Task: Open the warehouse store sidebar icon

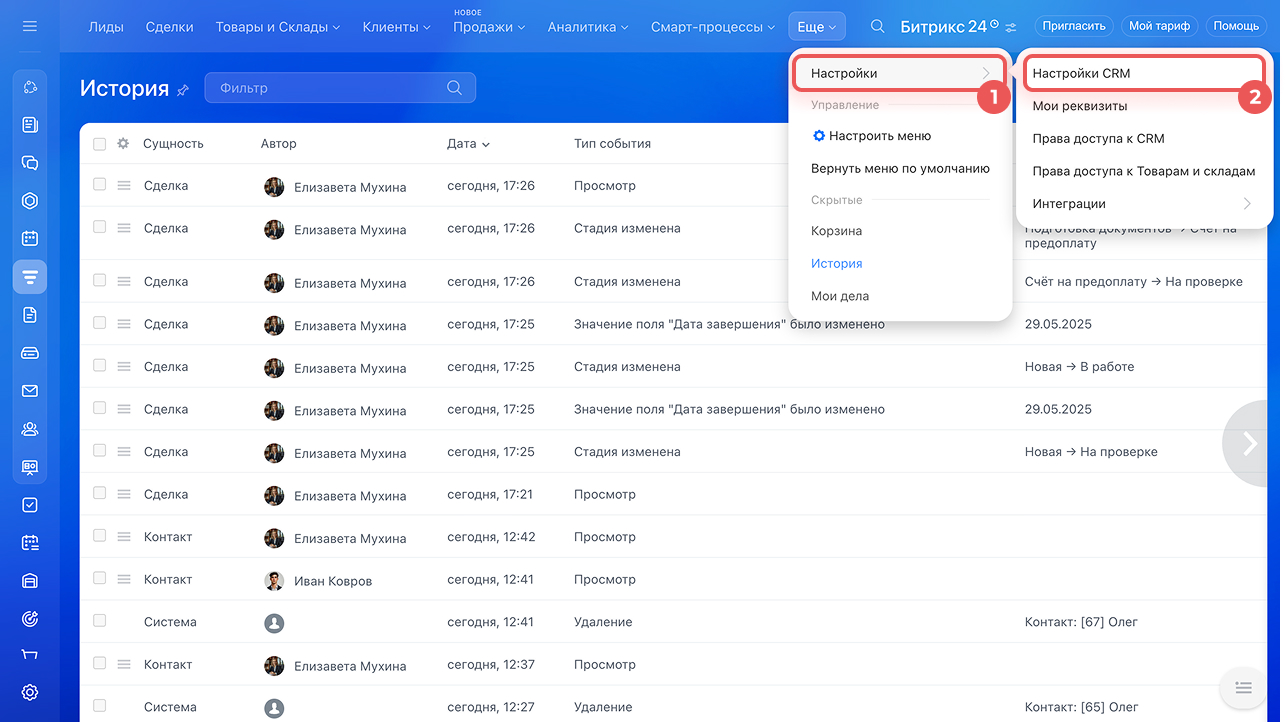Action: pyautogui.click(x=30, y=581)
